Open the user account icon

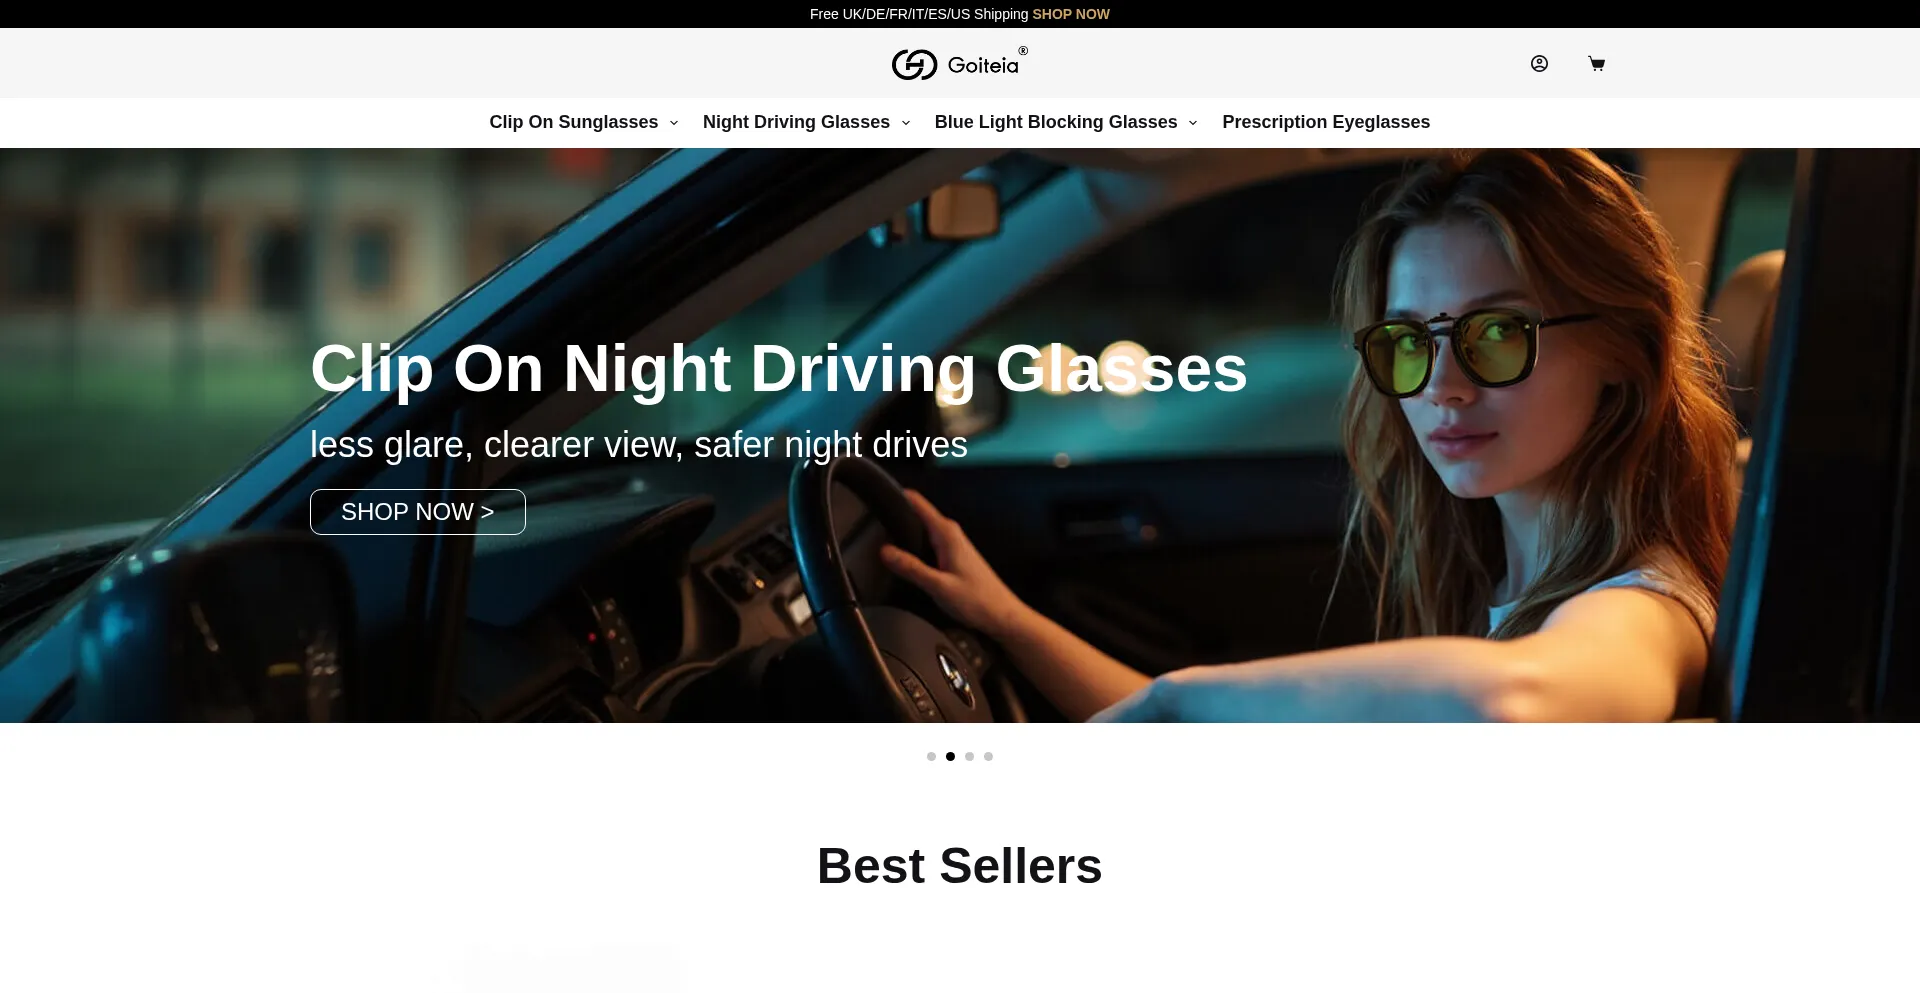[1539, 64]
